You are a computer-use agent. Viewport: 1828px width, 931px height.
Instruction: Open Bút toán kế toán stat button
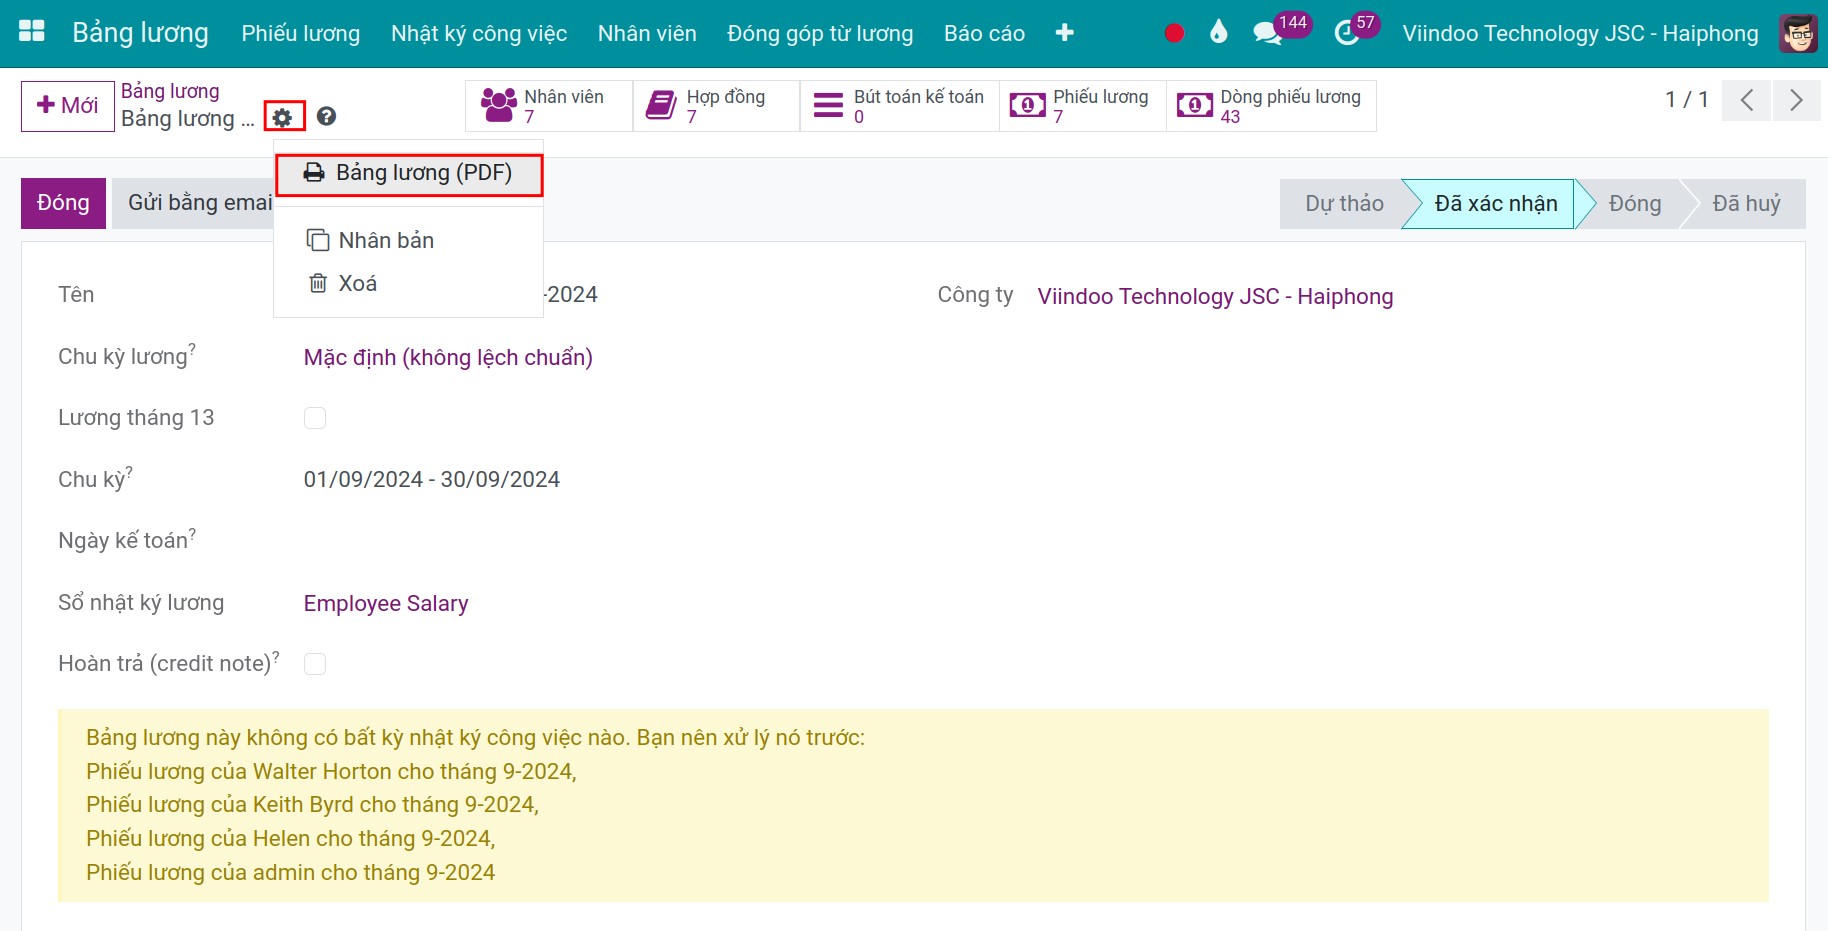pyautogui.click(x=900, y=106)
